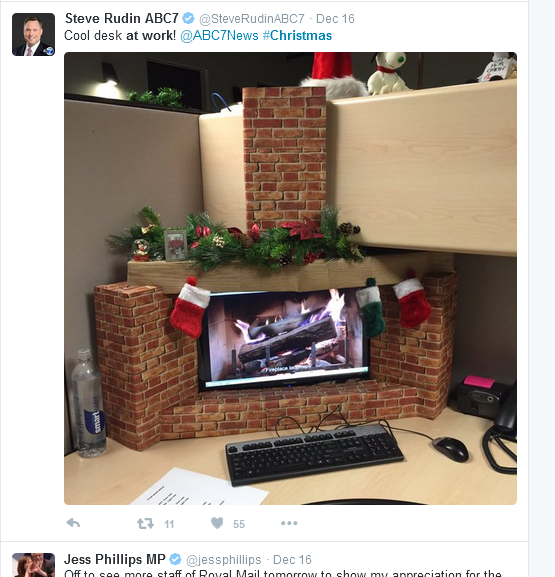Click the Steve Rudin ABC7 display name
This screenshot has height=577, width=555.
coord(121,18)
